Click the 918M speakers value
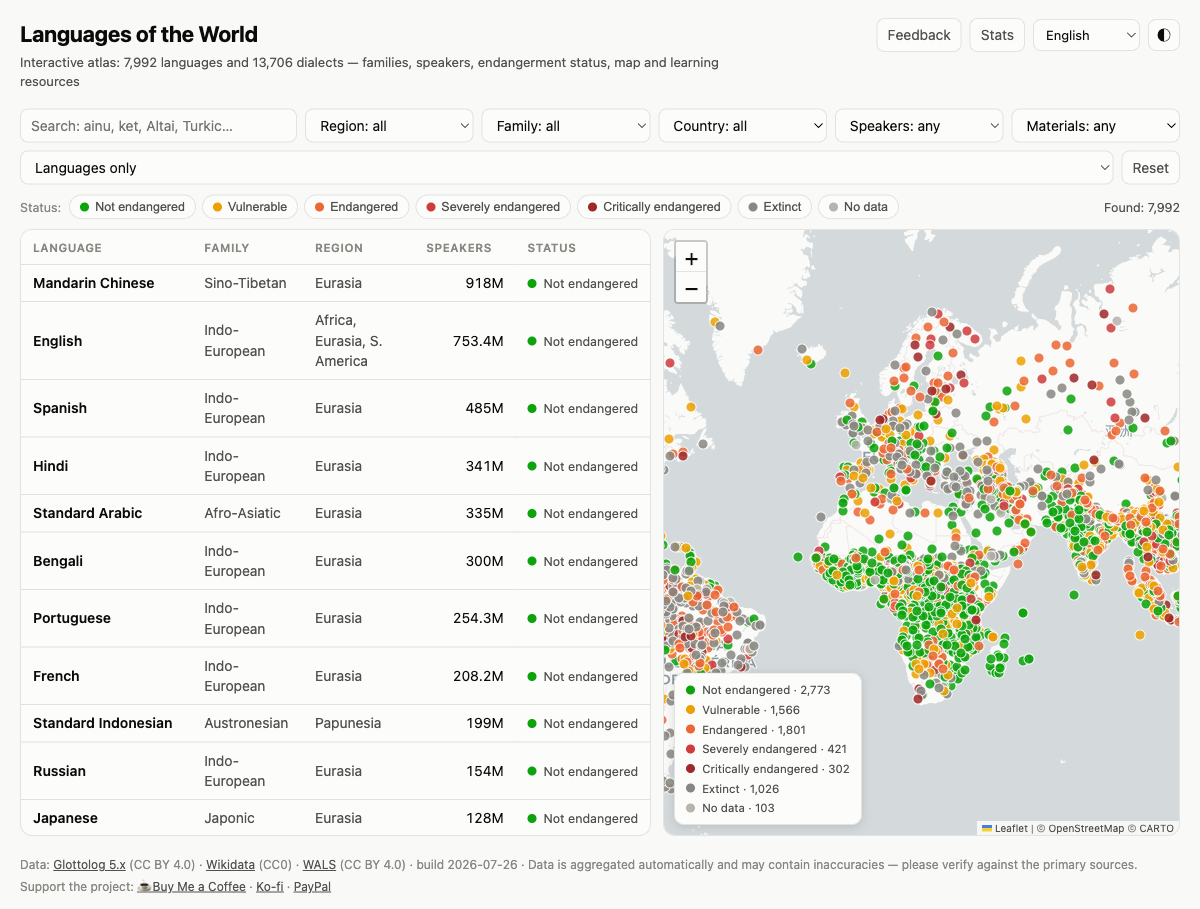Image resolution: width=1200 pixels, height=909 pixels. tap(484, 283)
